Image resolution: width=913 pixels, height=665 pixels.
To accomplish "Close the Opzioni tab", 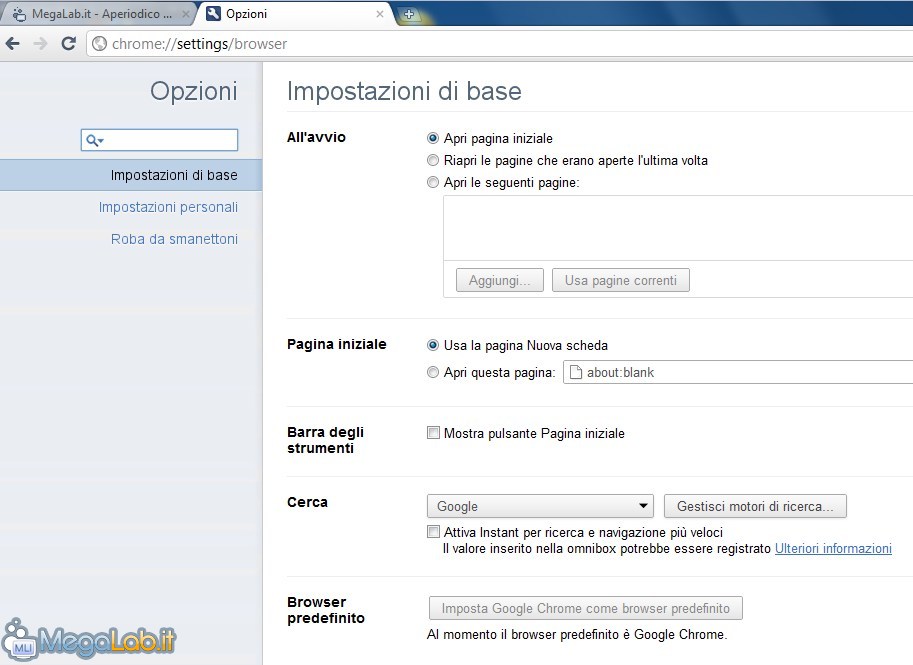I will (380, 14).
